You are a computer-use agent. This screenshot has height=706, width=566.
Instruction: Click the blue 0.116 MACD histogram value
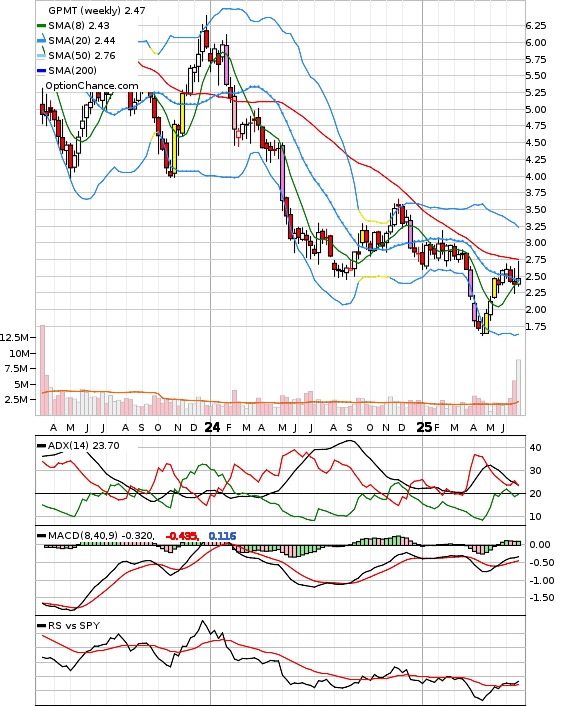222,536
